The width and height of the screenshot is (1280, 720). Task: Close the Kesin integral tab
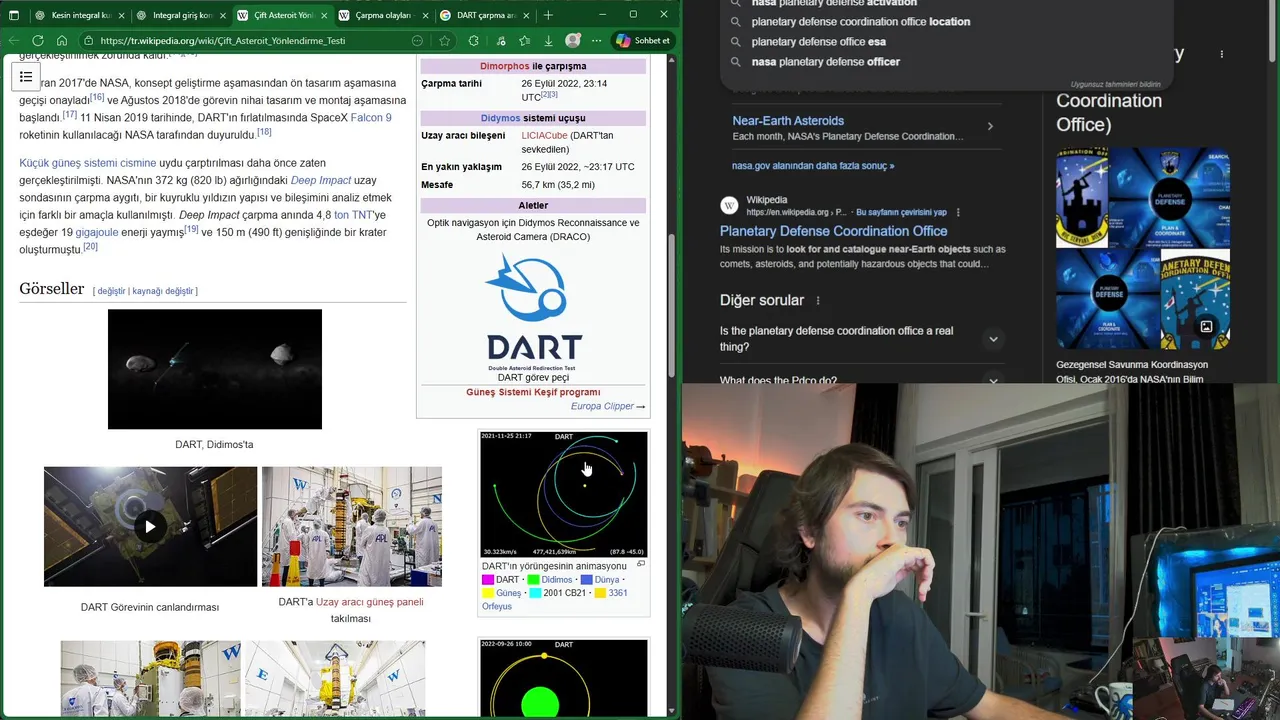121,15
